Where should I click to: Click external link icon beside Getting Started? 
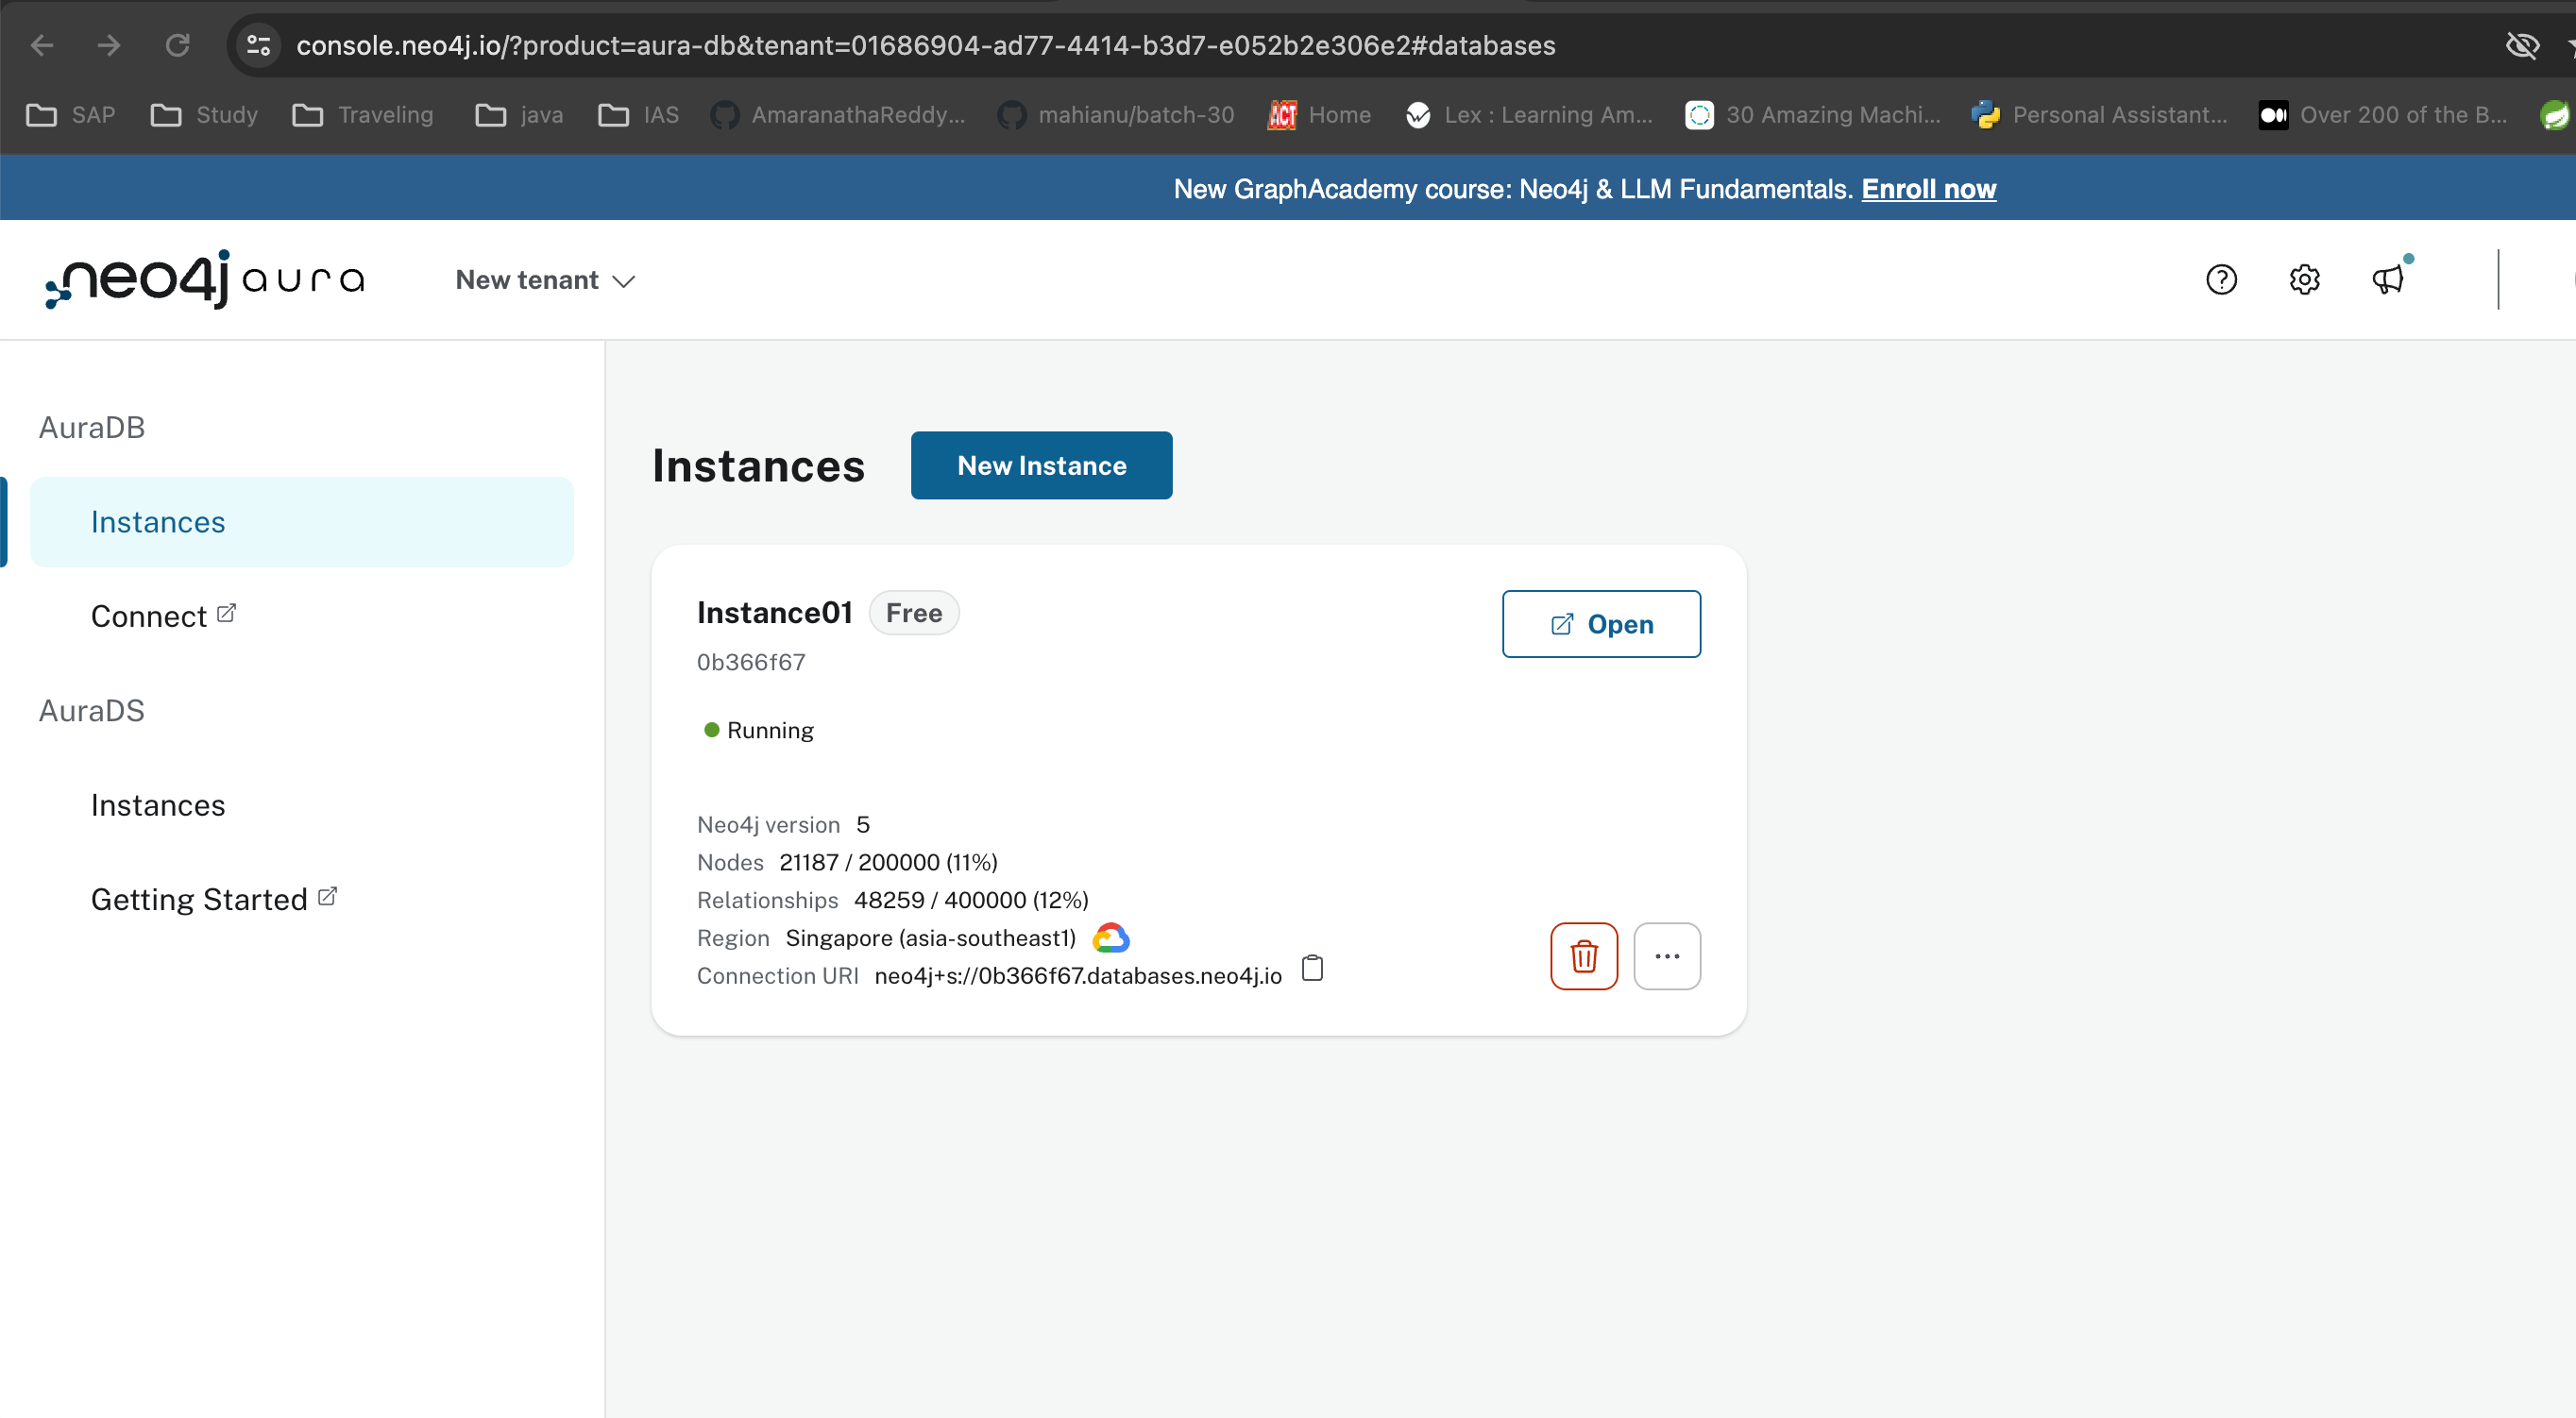327,896
